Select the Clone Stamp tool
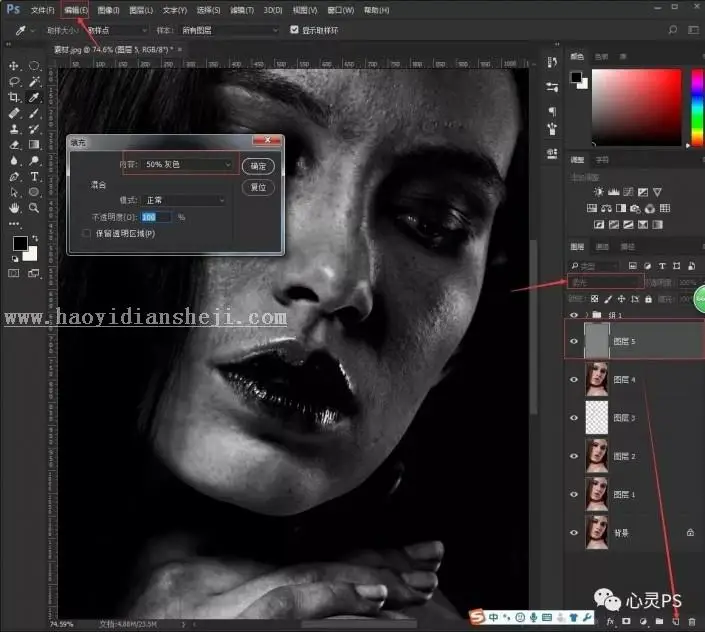Viewport: 705px width, 632px height. (x=14, y=129)
